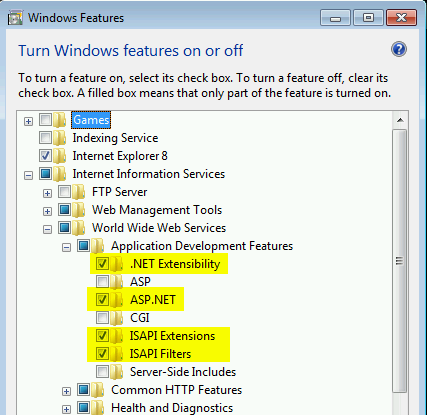Uncheck the Internet Explorer 8 checkbox
Screen dimensions: 427x415
(45, 155)
